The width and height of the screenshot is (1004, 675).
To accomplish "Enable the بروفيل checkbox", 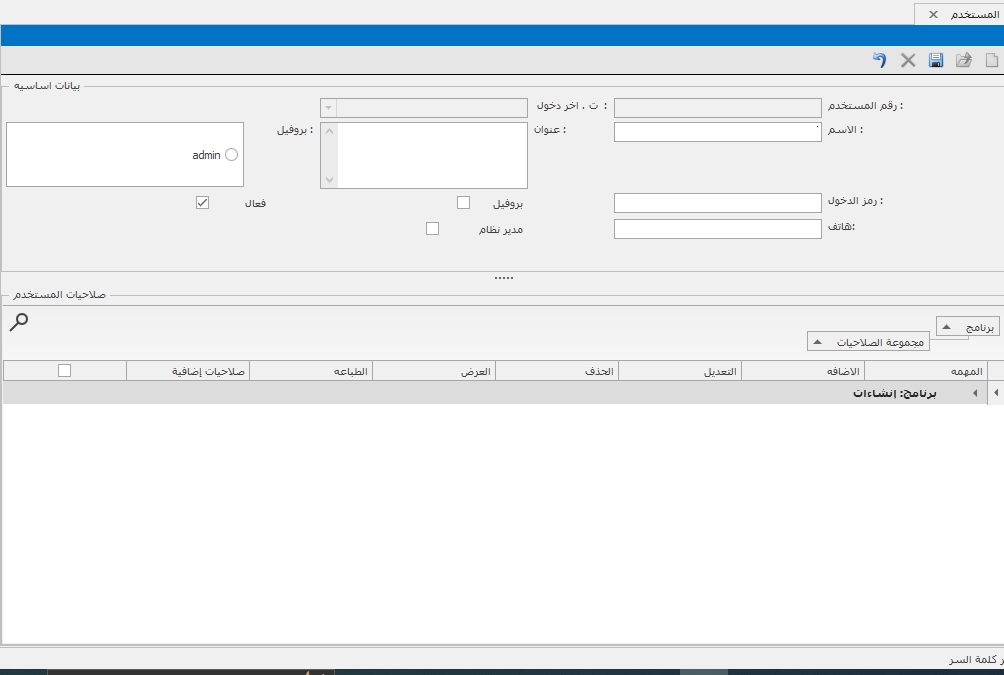I will pos(463,203).
